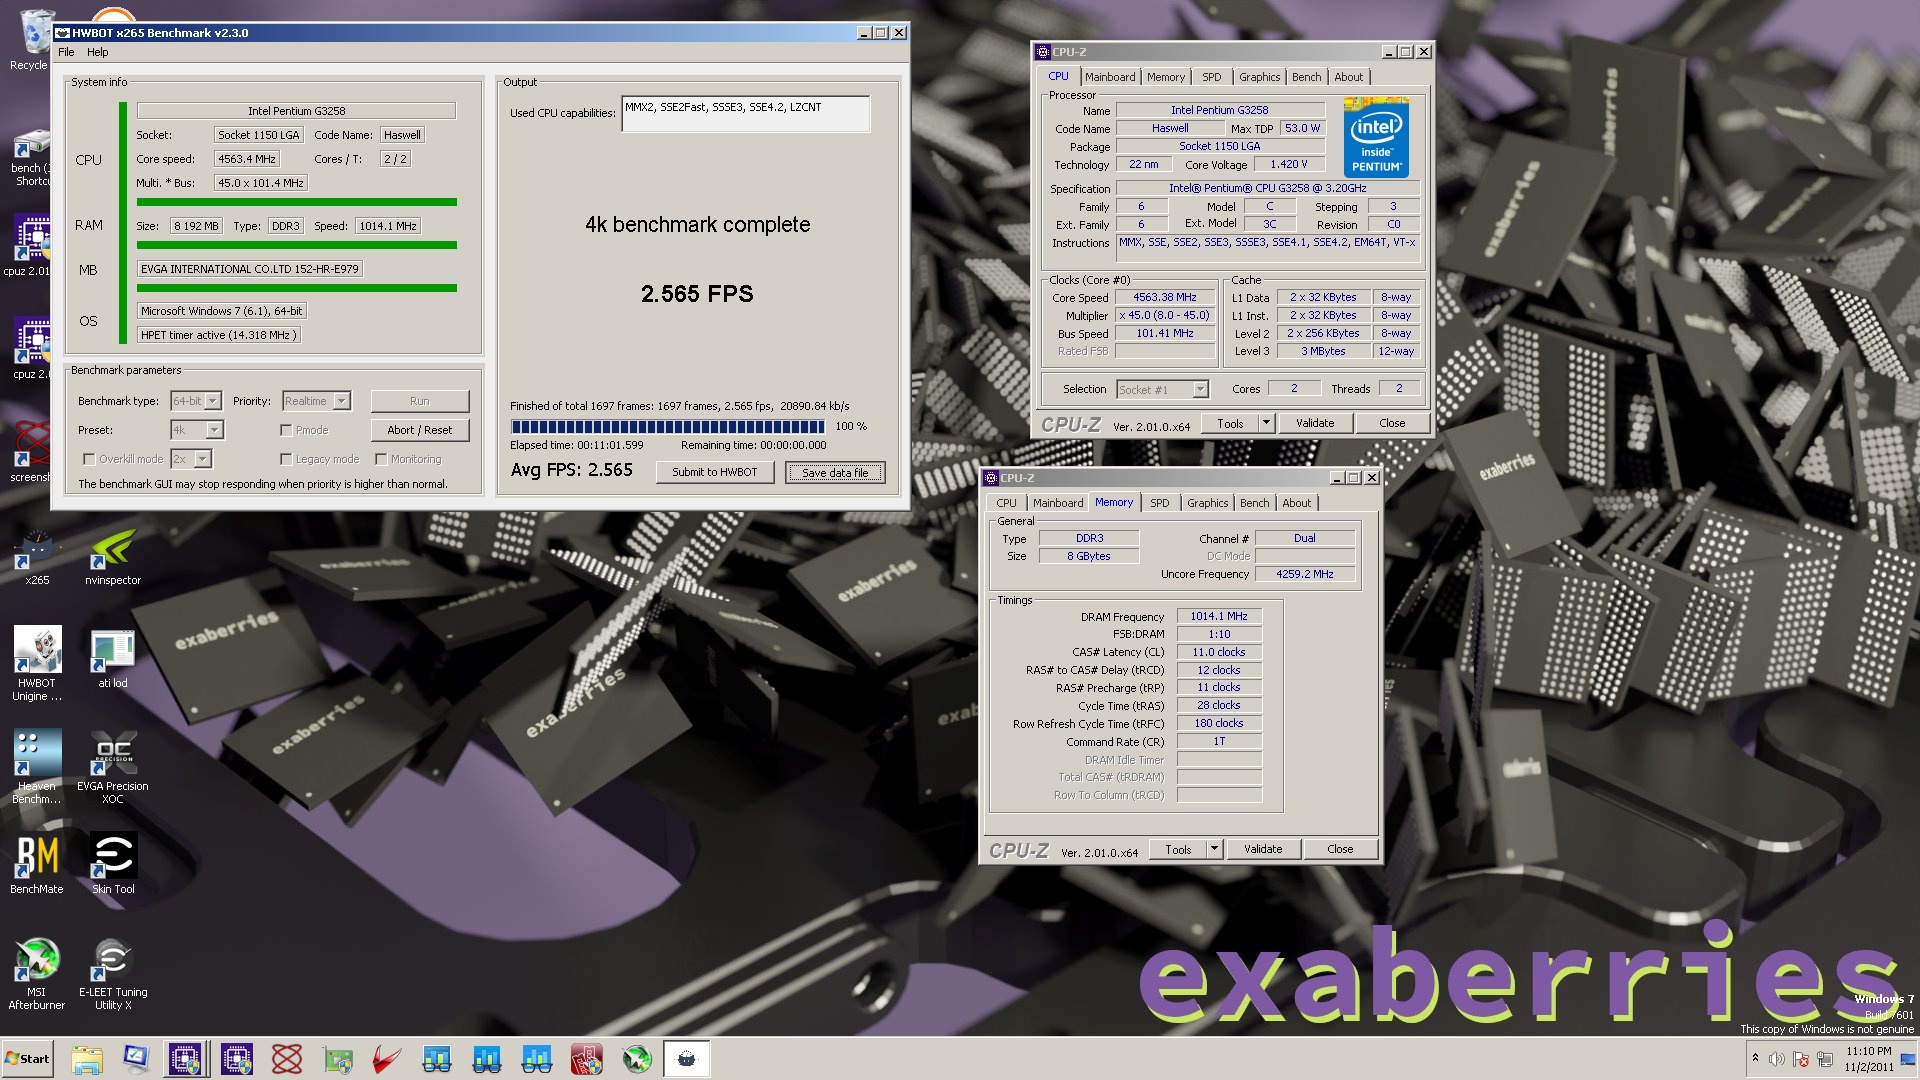Launch BenchMate from the desktop

pos(37,863)
